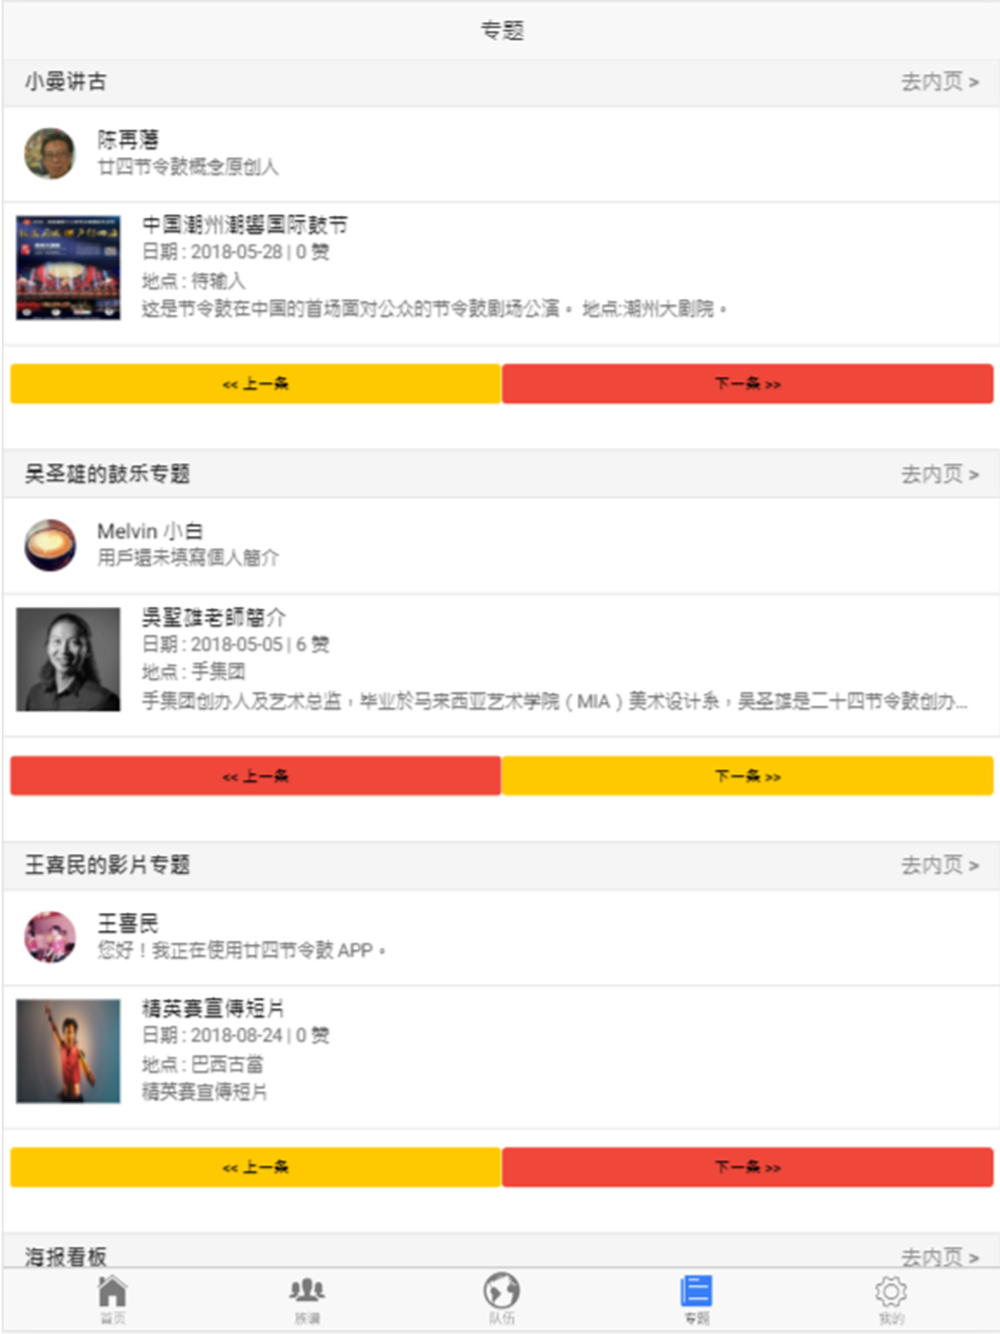Viewport: 1000px width, 1334px height.
Task: Open 中国潮州潮響国际鼓节 event thumbnail
Action: (68, 268)
